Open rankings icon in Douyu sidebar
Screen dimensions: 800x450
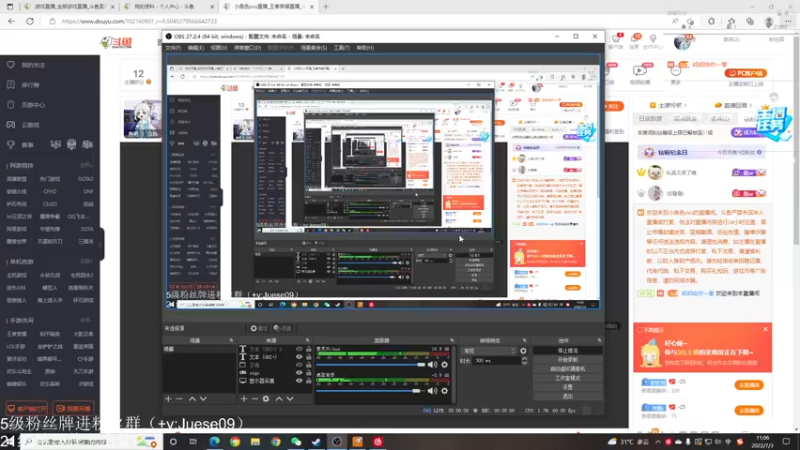[x=11, y=85]
